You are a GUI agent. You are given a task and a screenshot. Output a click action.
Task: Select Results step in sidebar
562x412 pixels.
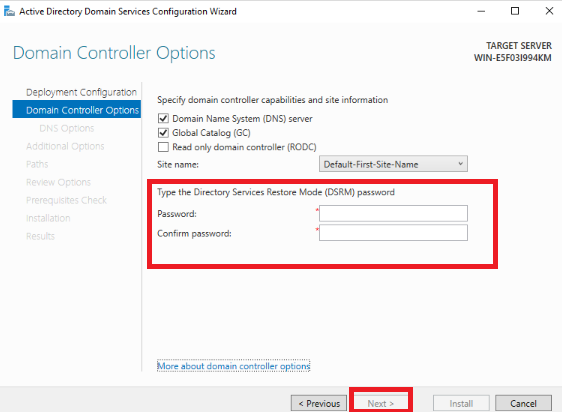[40, 236]
